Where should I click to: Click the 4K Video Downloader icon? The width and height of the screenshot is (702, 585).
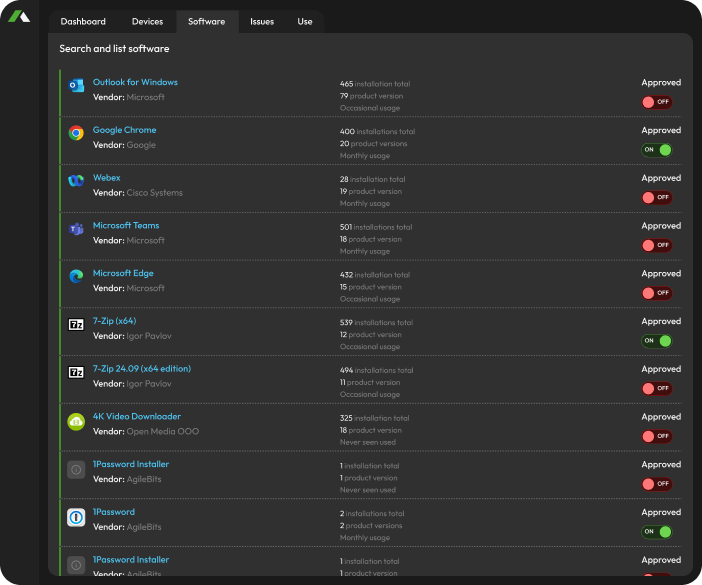[76, 422]
